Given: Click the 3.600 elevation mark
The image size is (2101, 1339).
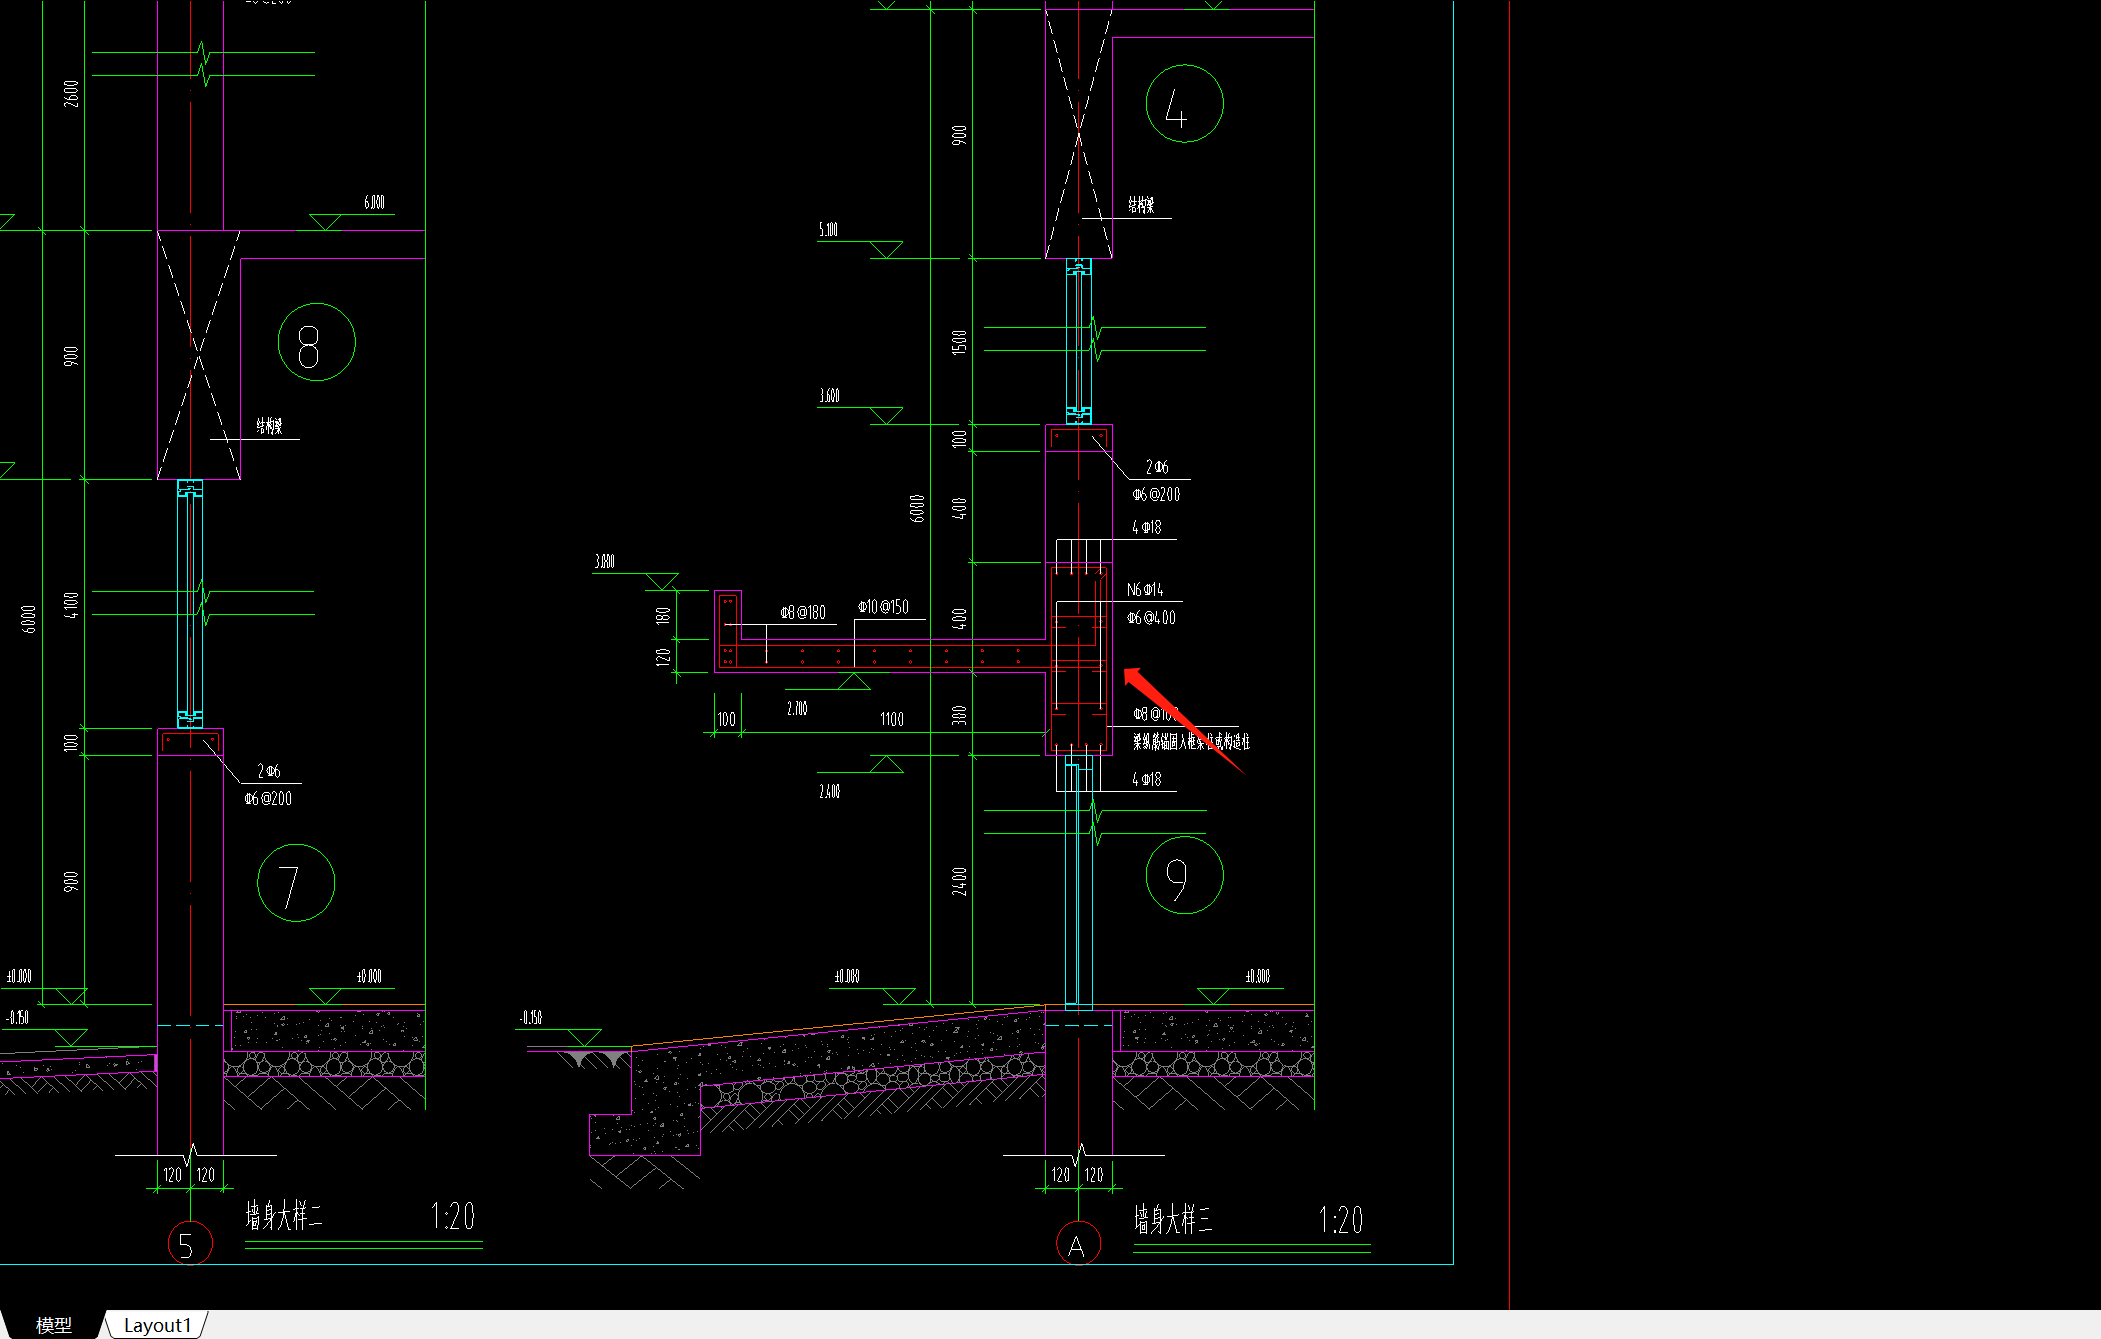Looking at the screenshot, I should 829,396.
